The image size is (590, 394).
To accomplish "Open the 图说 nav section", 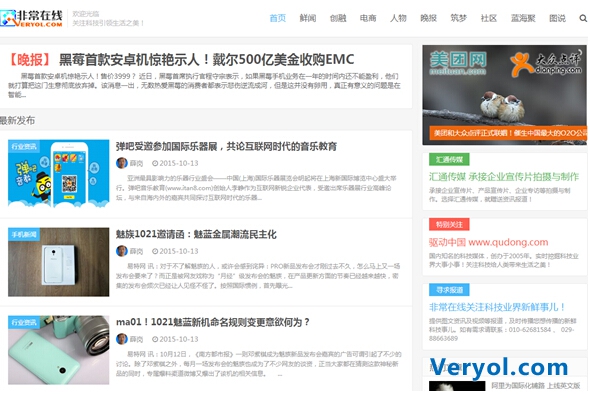I will tap(557, 18).
